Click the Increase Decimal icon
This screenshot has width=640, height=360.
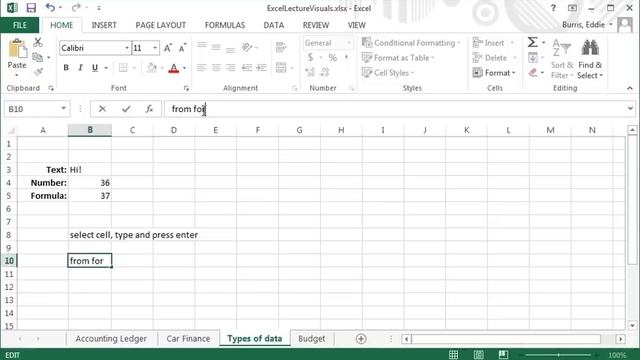point(310,73)
